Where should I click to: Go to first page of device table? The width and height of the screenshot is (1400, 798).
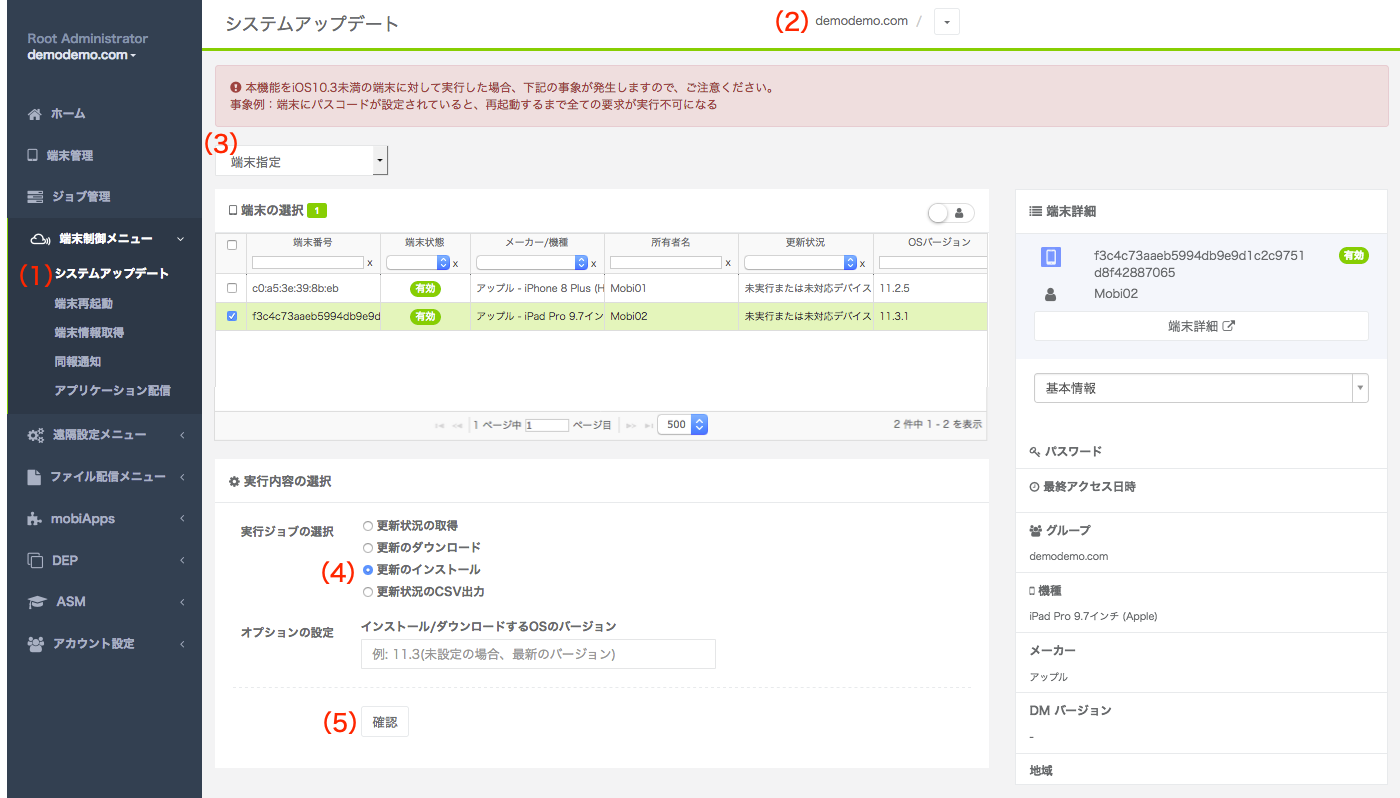pyautogui.click(x=440, y=425)
